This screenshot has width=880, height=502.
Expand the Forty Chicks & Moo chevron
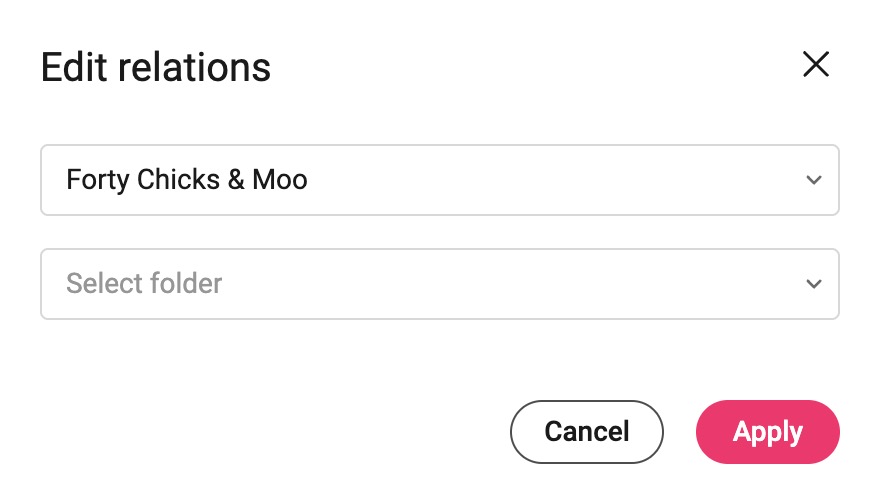coord(814,180)
